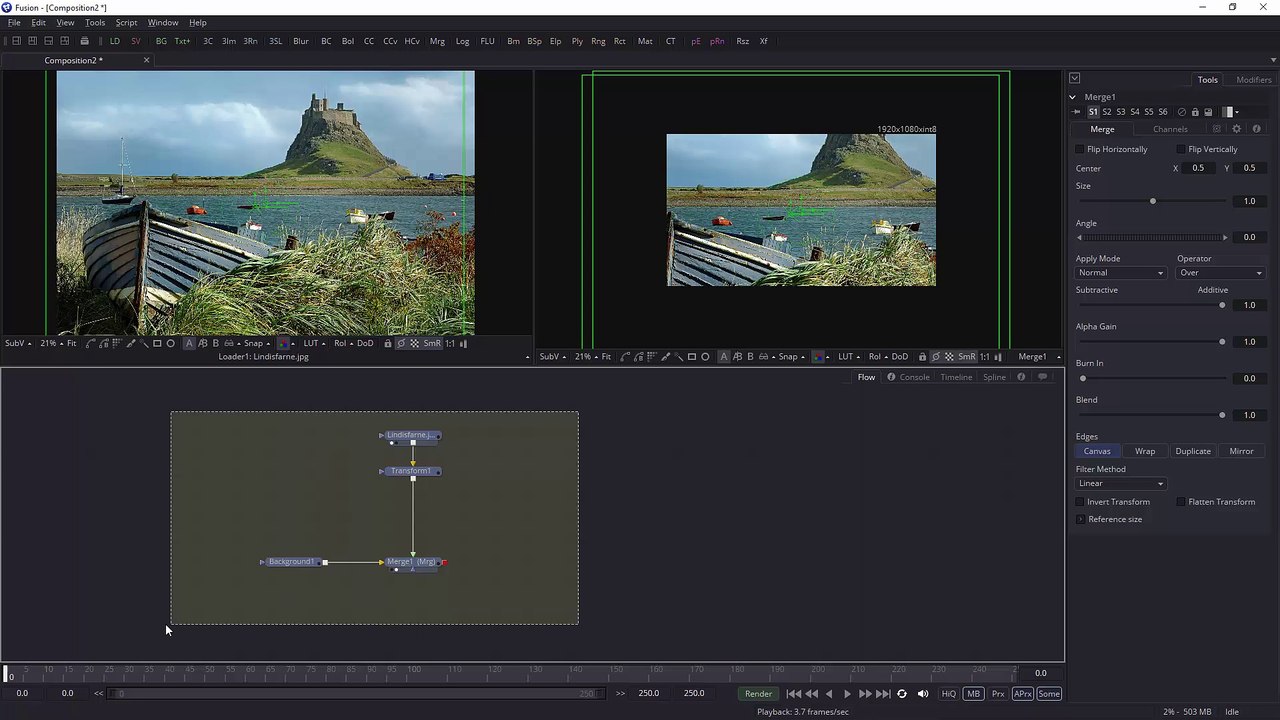
Task: Toggle playback loop mode icon
Action: 902,694
